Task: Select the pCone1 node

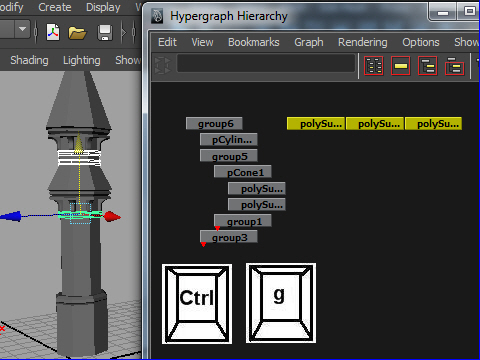Action: (x=243, y=172)
